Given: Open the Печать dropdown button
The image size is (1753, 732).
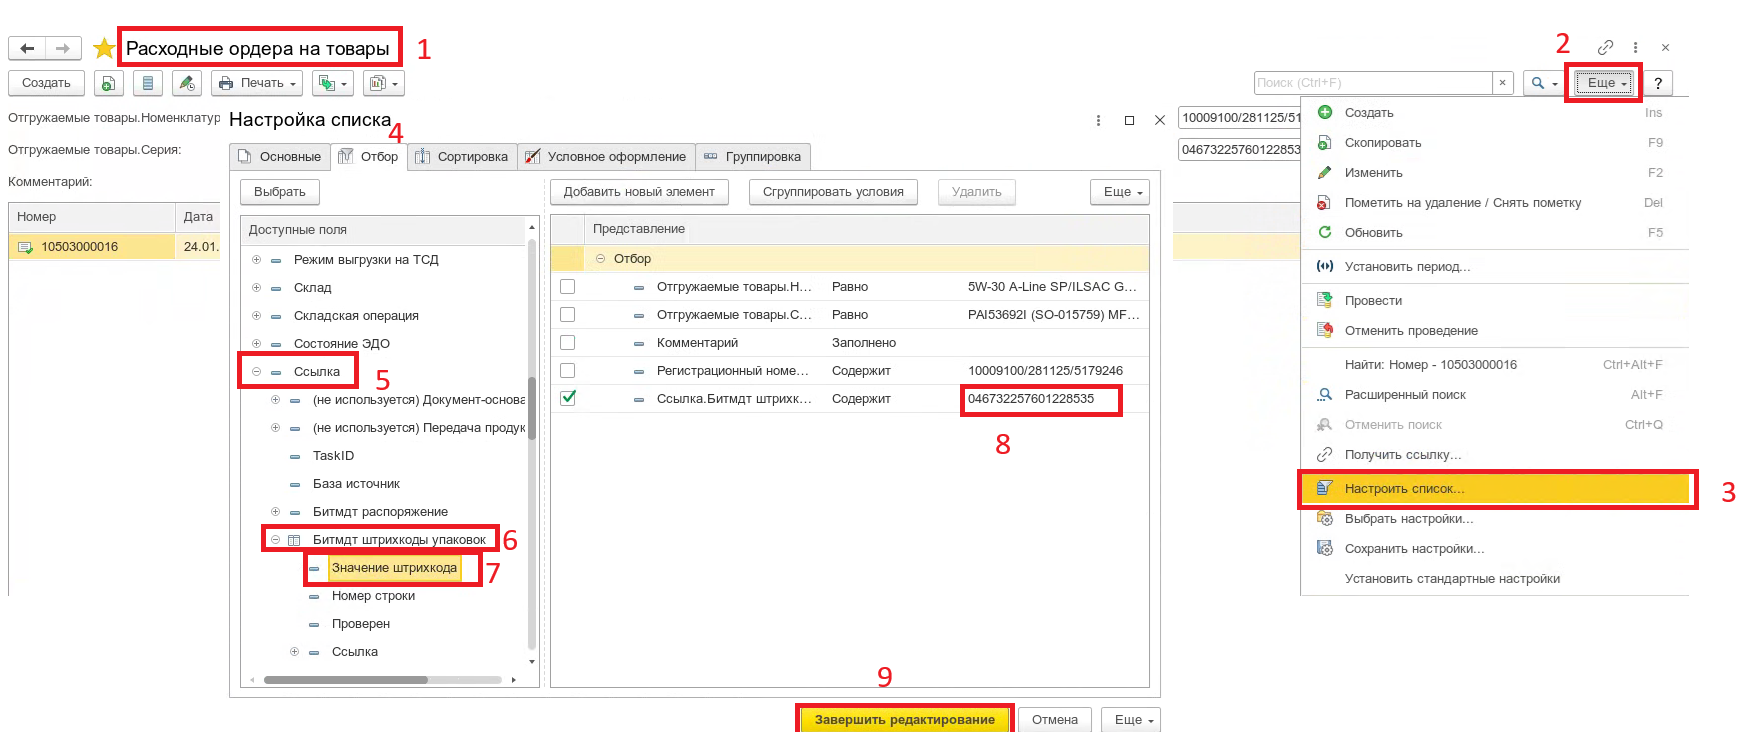Looking at the screenshot, I should (258, 83).
